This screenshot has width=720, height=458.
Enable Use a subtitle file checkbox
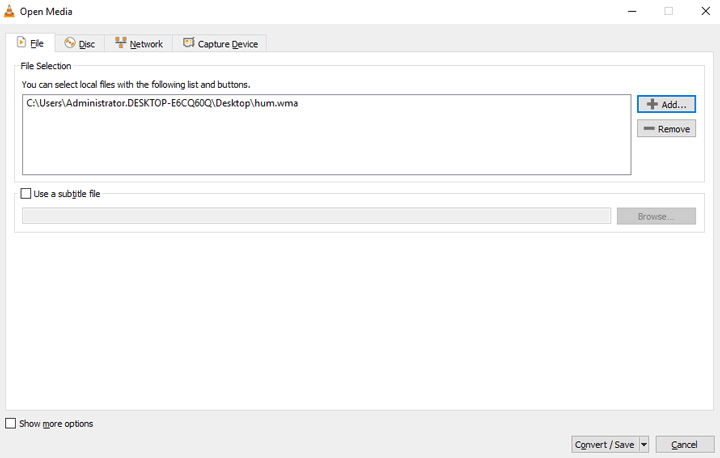point(26,193)
